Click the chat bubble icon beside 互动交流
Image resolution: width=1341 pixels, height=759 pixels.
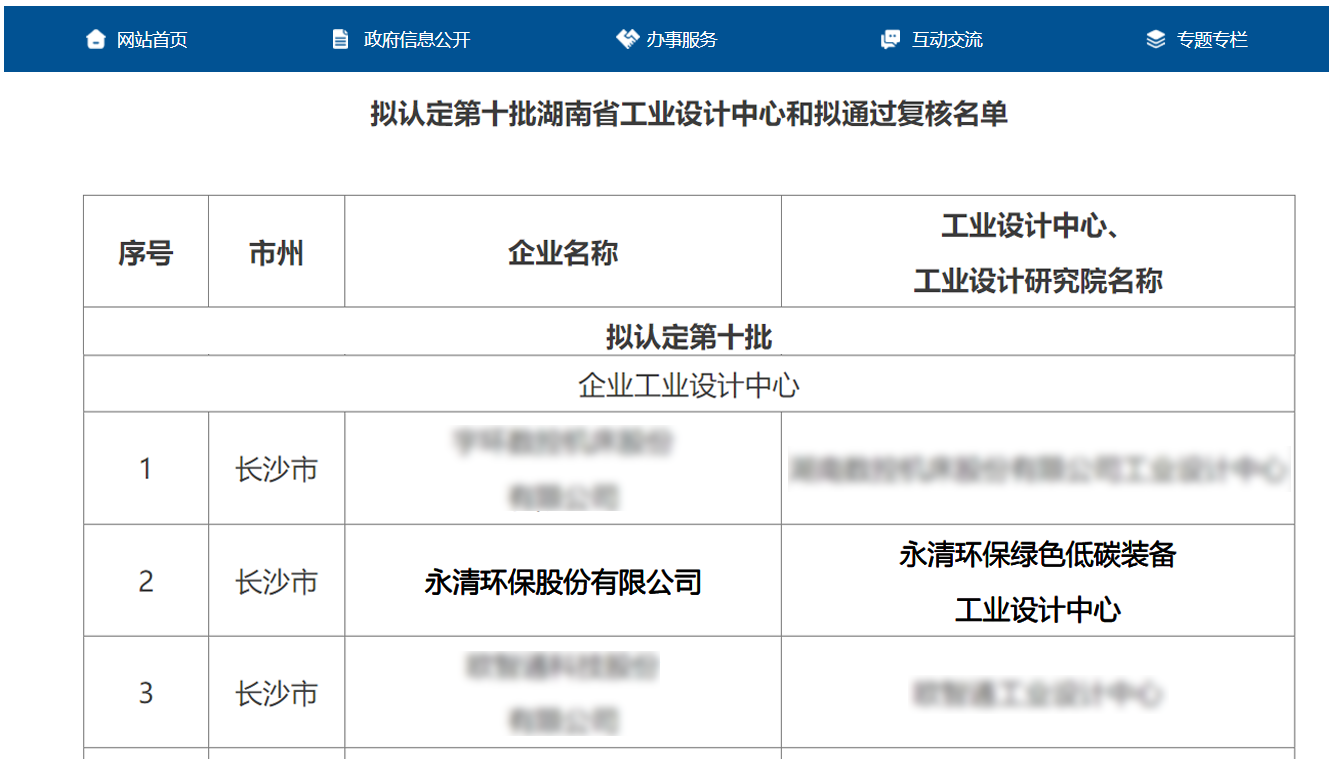890,40
